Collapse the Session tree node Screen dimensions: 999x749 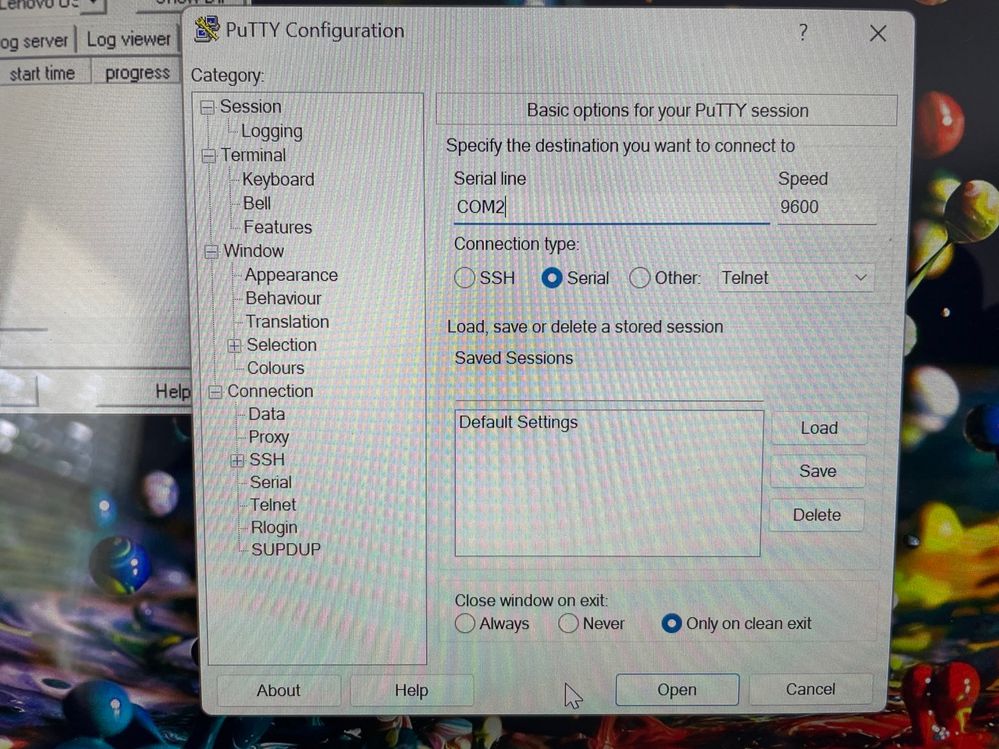(207, 107)
